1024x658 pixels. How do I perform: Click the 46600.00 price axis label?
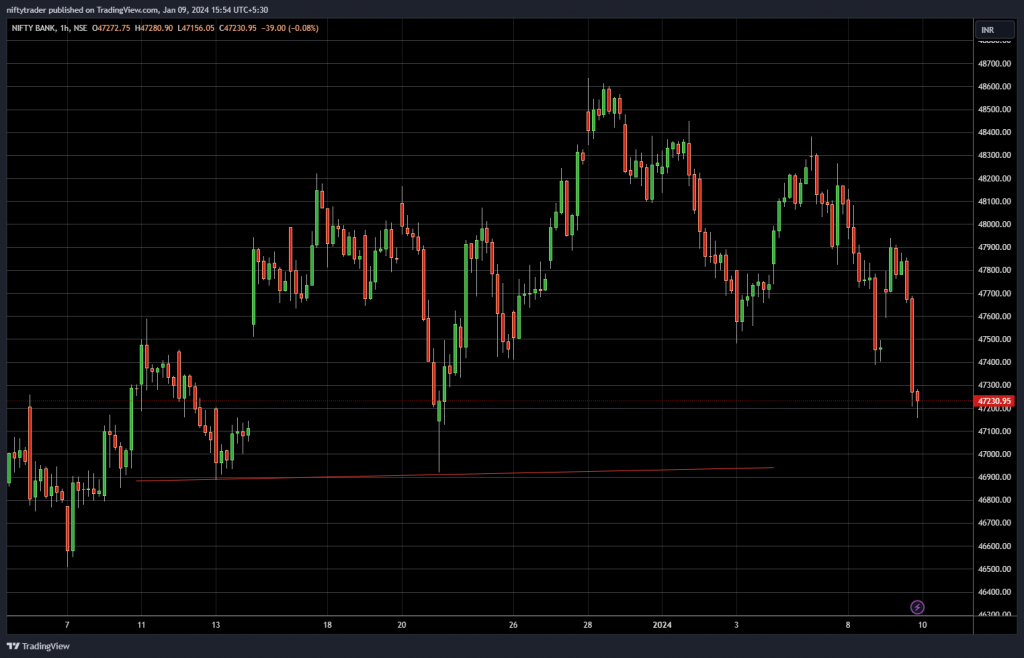click(x=994, y=546)
